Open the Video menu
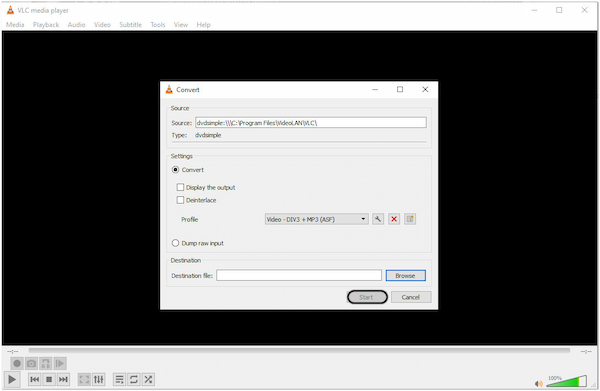 tap(102, 24)
